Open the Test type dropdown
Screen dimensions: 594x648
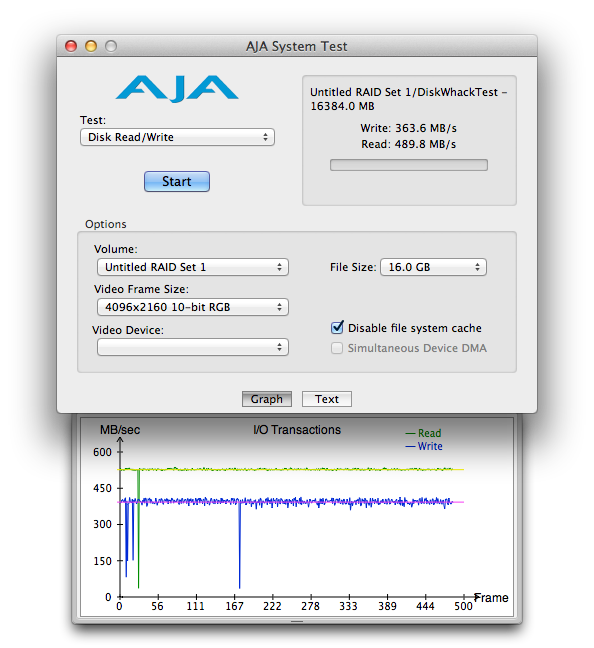click(x=177, y=137)
